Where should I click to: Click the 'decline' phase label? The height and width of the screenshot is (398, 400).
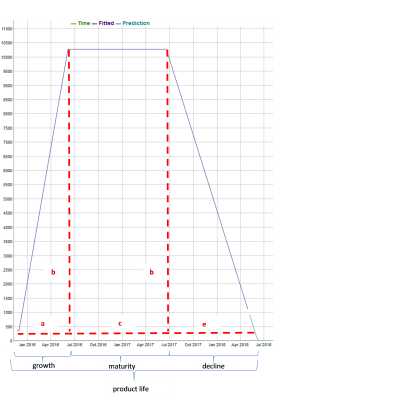(x=213, y=366)
